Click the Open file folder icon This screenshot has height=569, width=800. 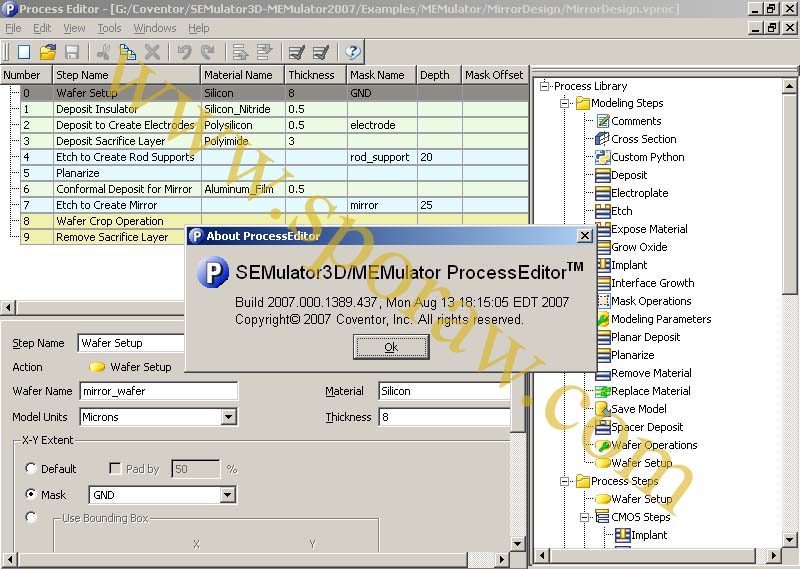point(48,52)
